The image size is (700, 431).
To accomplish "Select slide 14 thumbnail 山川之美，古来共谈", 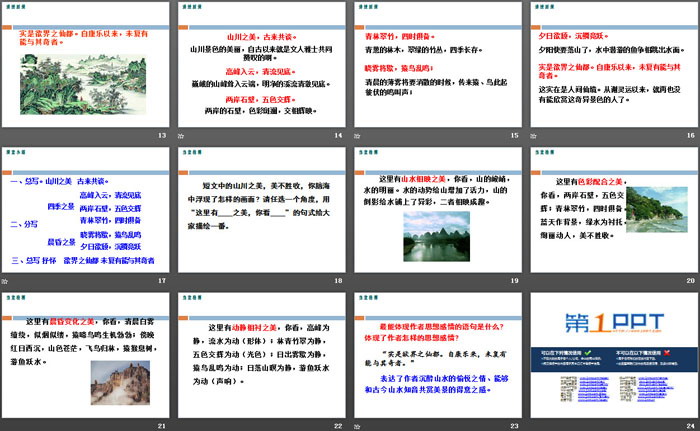I will (262, 65).
